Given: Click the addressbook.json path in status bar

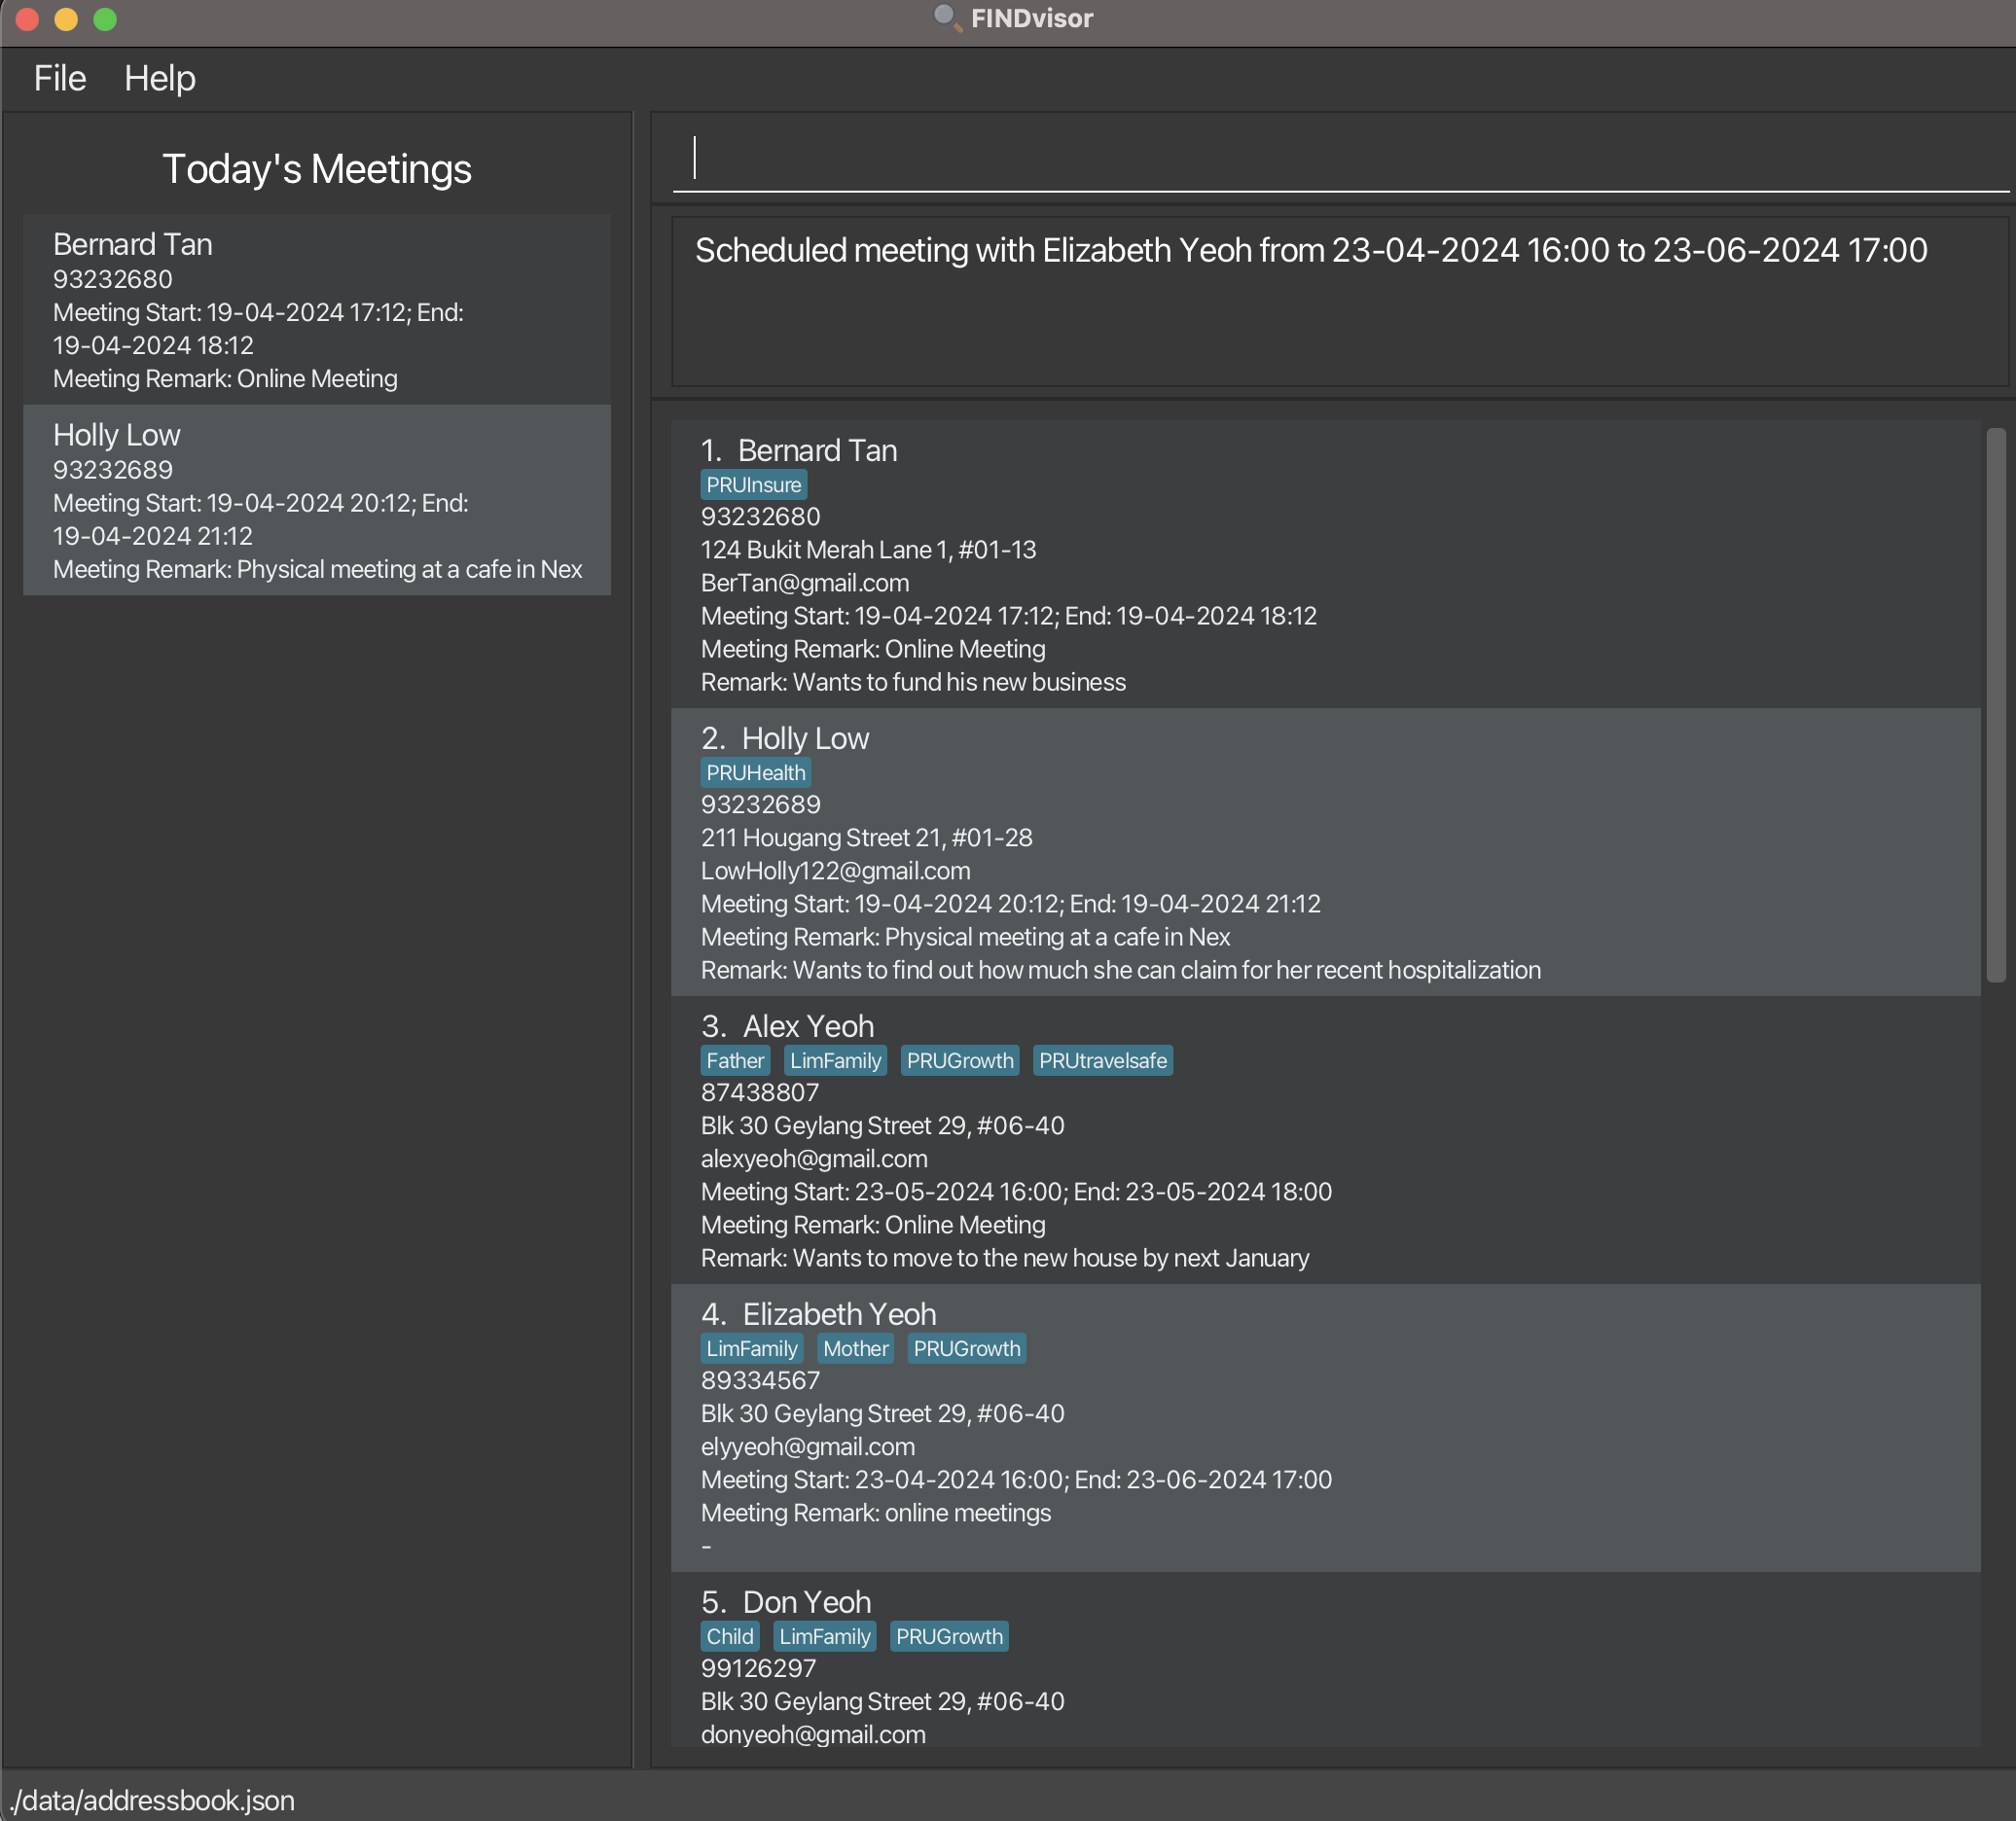Looking at the screenshot, I should [x=152, y=1800].
